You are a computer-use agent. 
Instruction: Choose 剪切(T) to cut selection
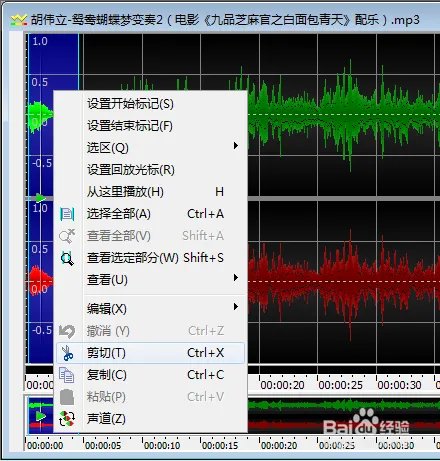click(x=151, y=353)
